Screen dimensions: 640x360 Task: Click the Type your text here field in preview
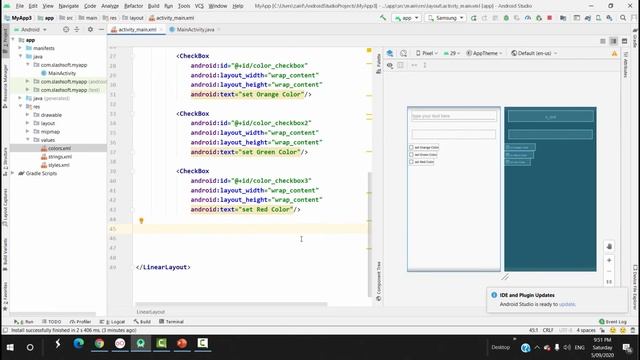[x=453, y=116]
